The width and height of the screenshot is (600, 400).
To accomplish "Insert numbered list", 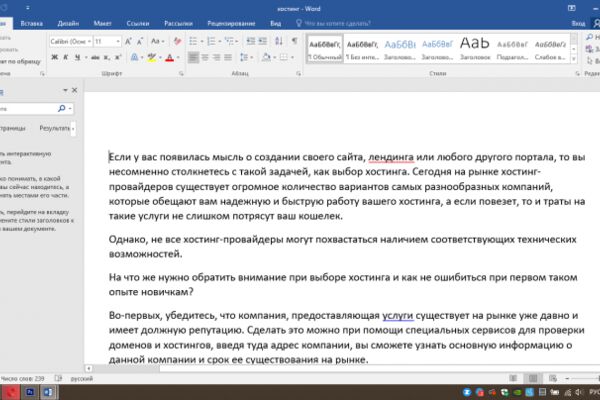I will (211, 41).
